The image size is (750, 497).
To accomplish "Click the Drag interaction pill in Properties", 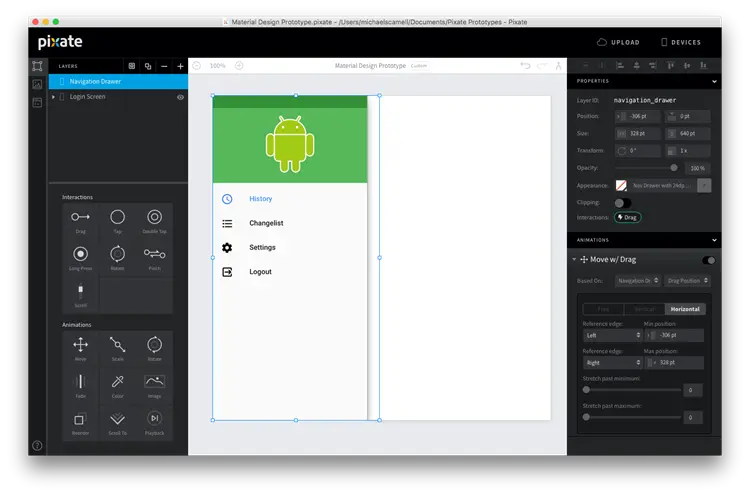I will pyautogui.click(x=628, y=217).
